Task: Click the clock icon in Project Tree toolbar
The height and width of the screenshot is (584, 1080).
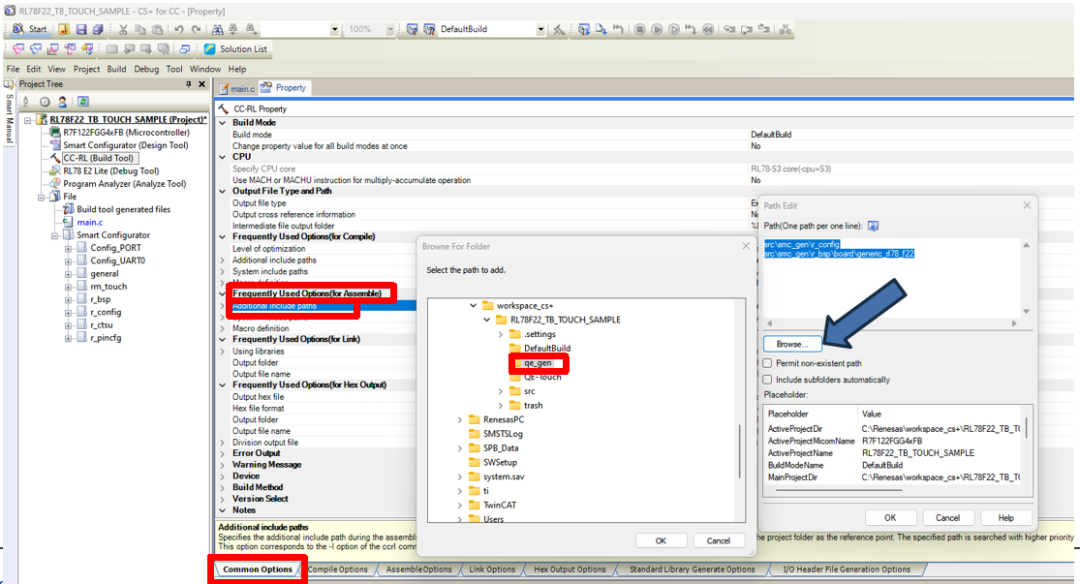Action: pyautogui.click(x=45, y=101)
